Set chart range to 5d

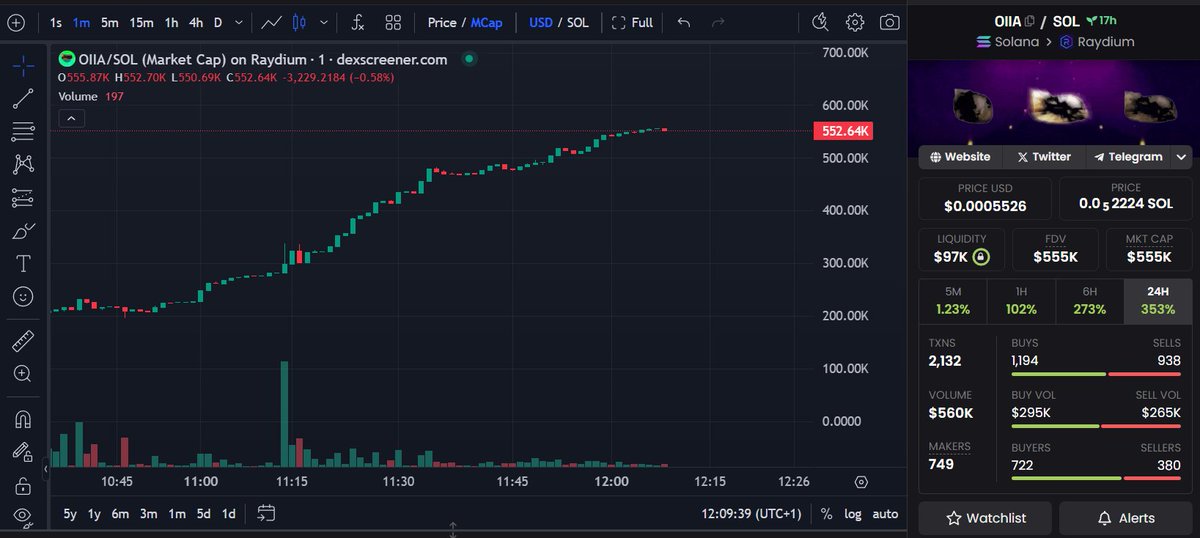(203, 514)
